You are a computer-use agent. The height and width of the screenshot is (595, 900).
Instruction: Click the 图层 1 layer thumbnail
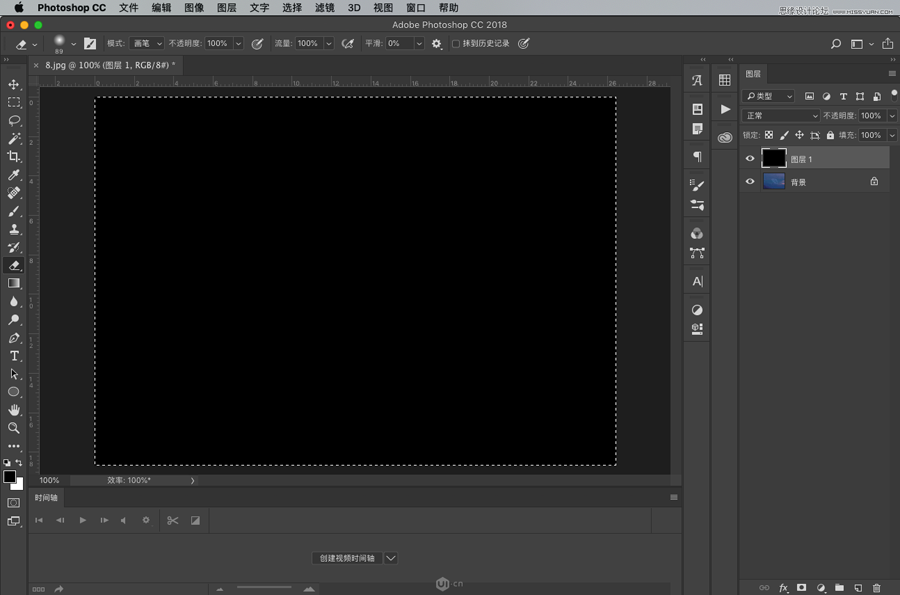774,158
